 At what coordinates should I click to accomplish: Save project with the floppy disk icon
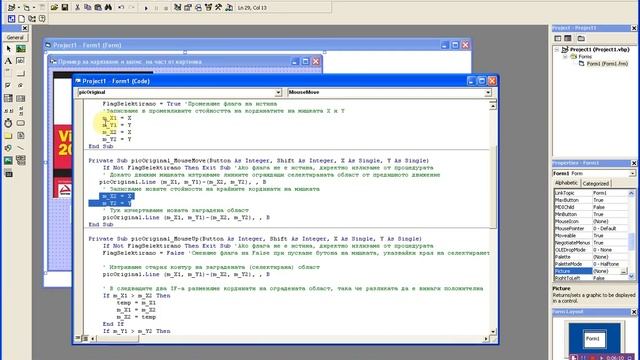(x=65, y=7)
